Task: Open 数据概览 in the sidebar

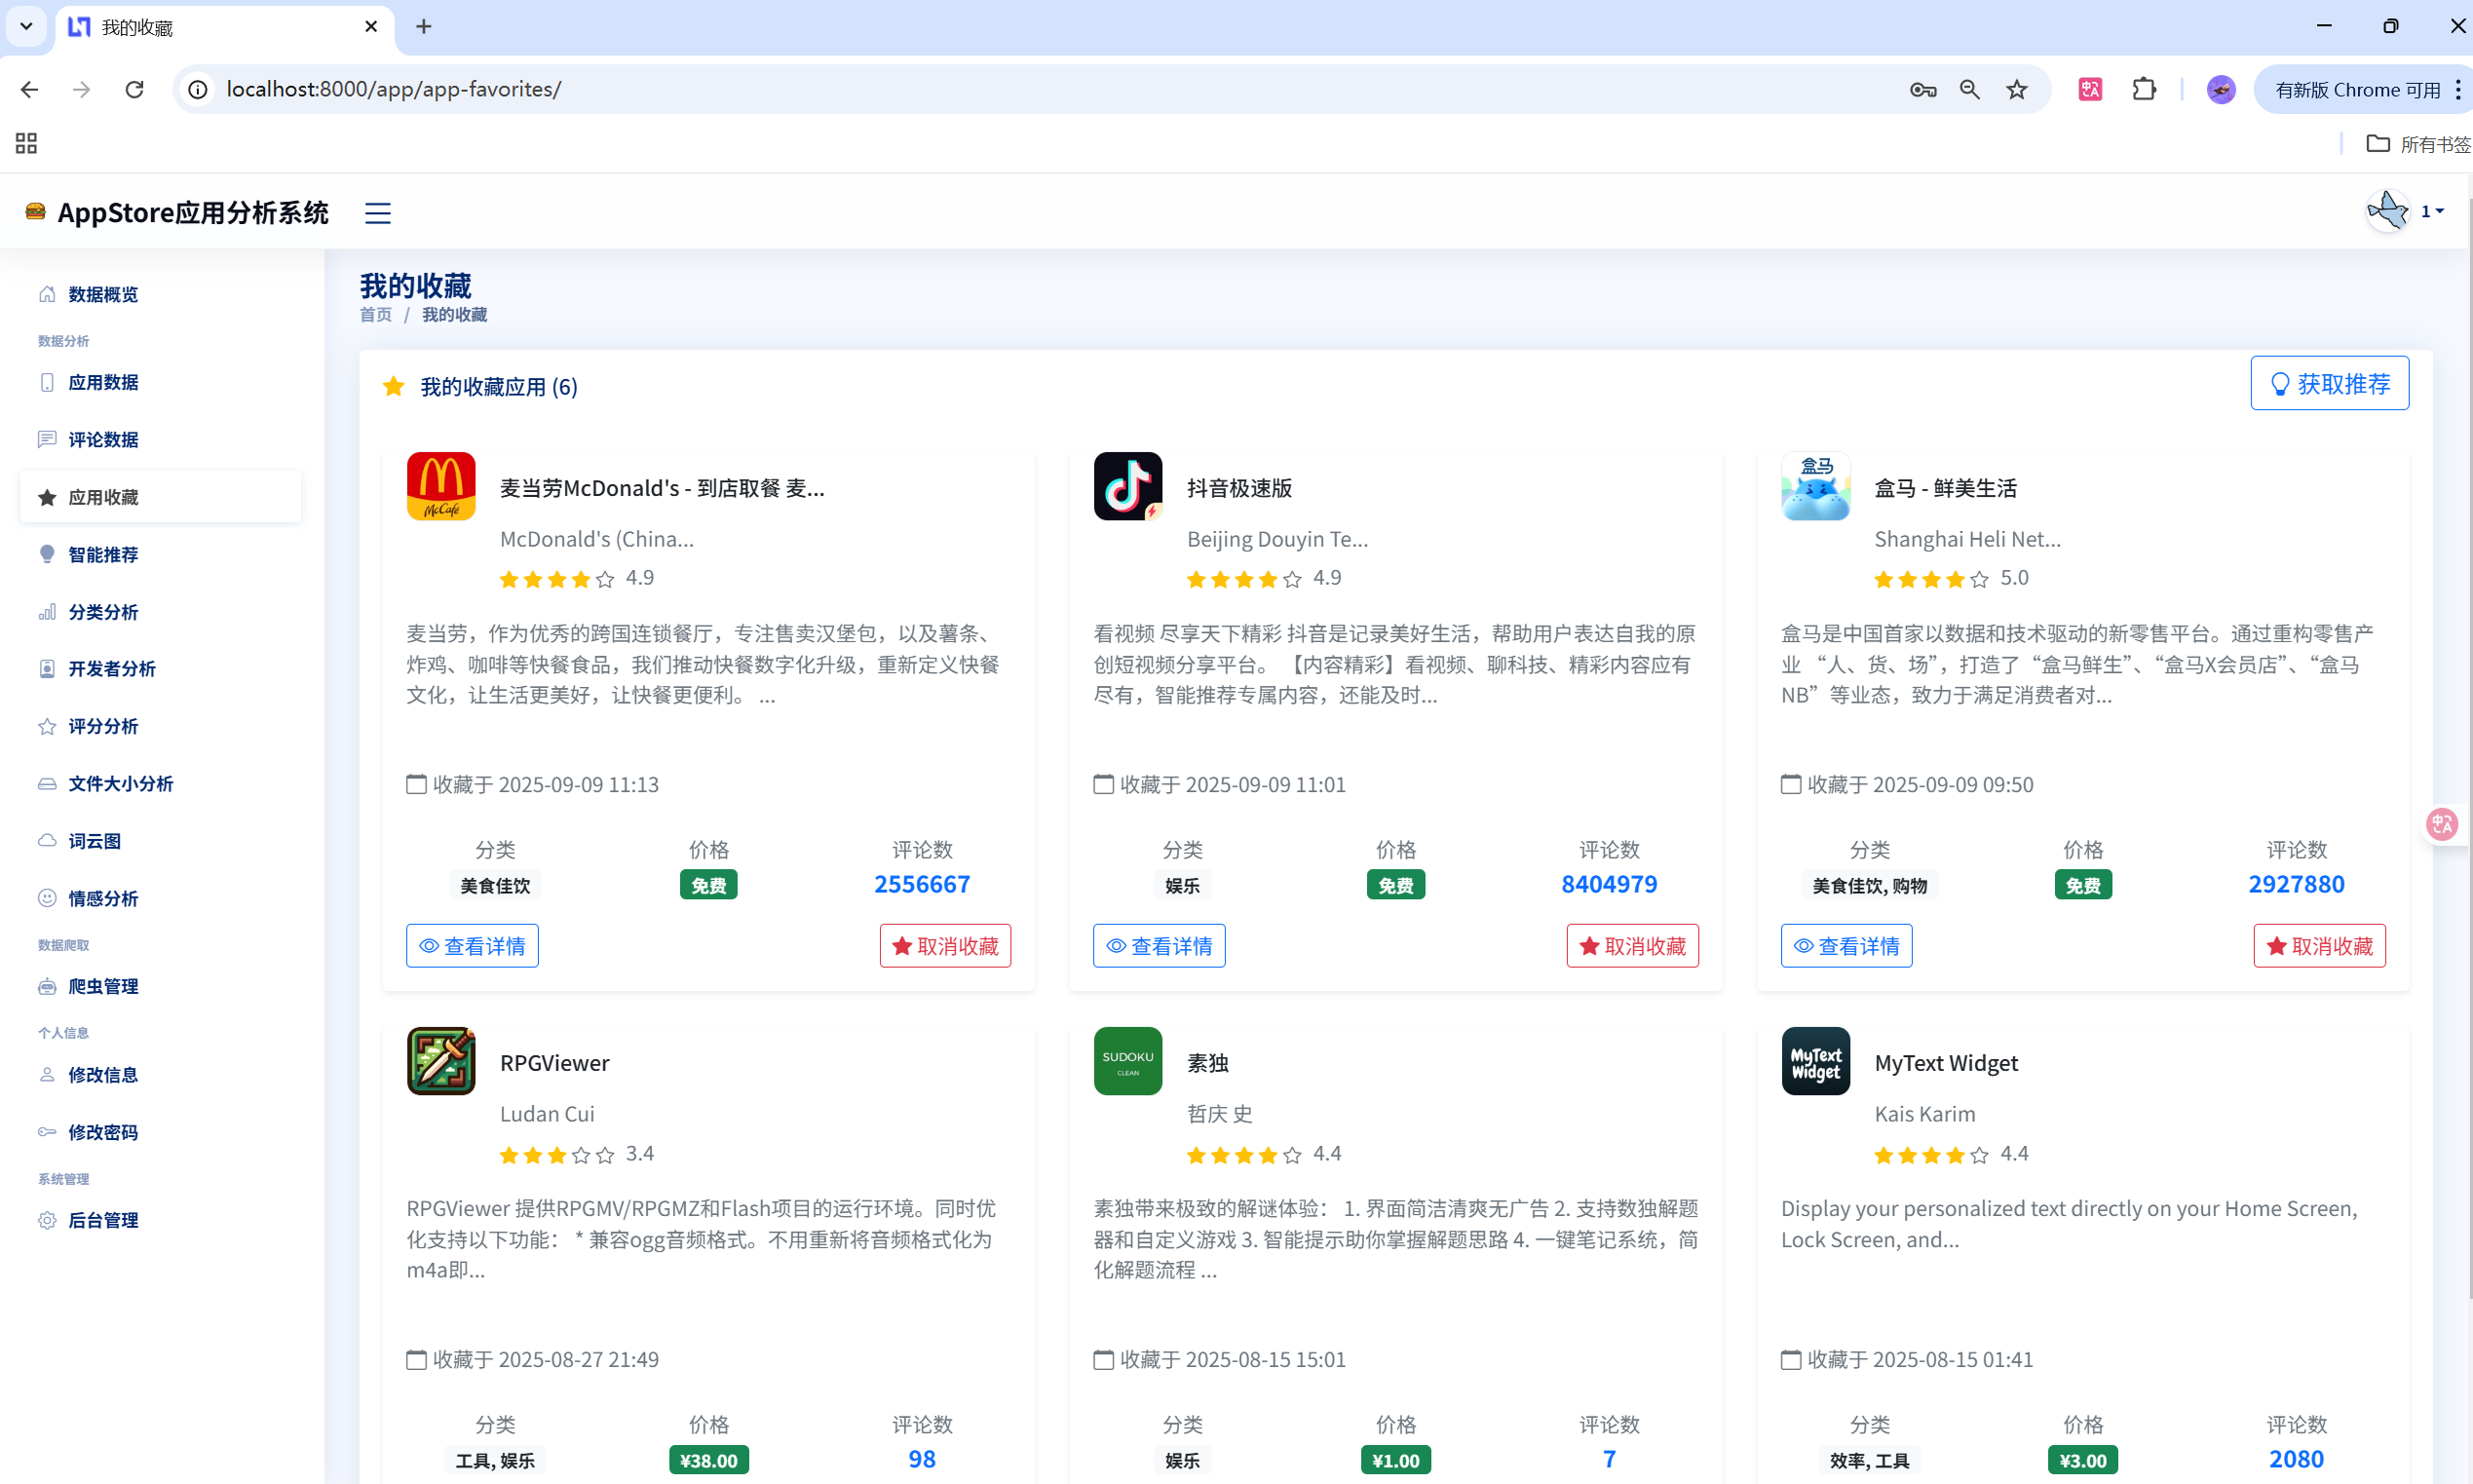Action: [160, 294]
